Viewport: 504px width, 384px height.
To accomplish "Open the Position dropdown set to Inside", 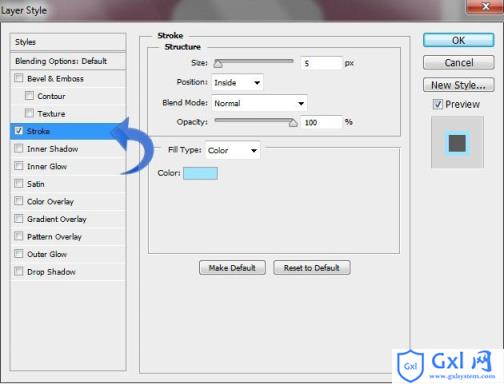I will click(x=237, y=82).
